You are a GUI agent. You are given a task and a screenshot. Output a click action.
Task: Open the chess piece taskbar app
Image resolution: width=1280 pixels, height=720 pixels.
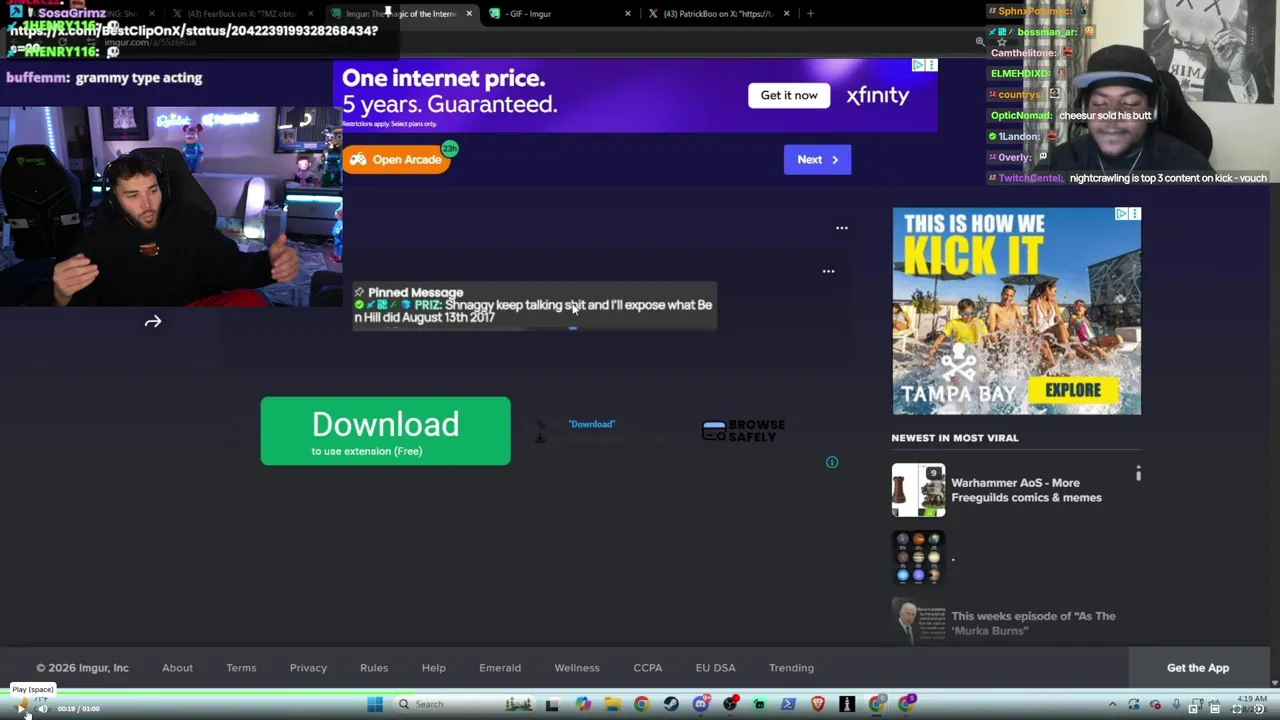point(846,704)
